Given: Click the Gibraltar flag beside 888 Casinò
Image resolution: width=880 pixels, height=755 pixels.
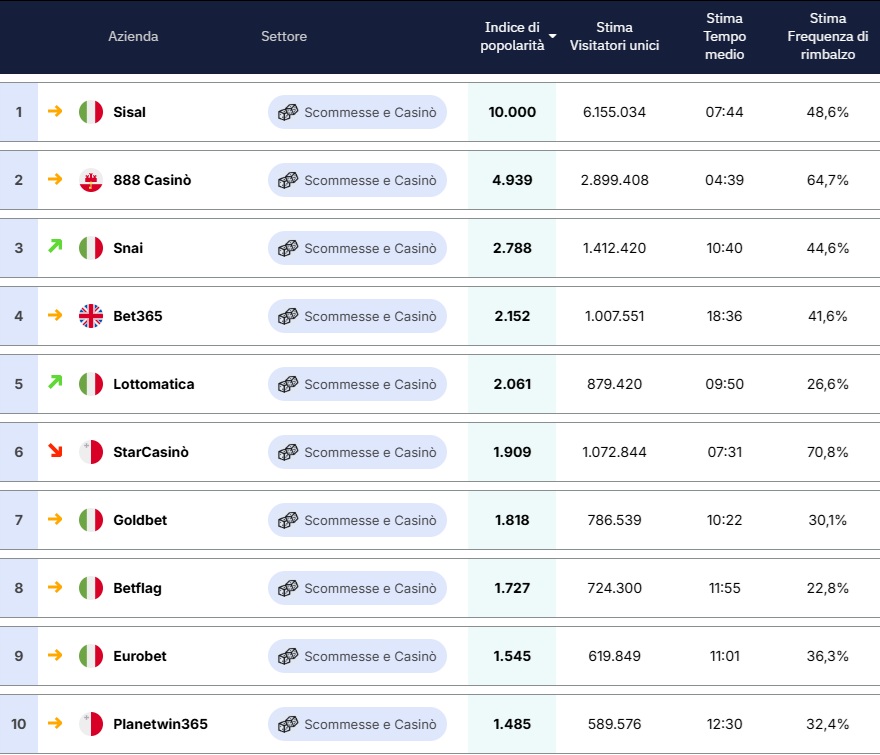Looking at the screenshot, I should pyautogui.click(x=91, y=180).
